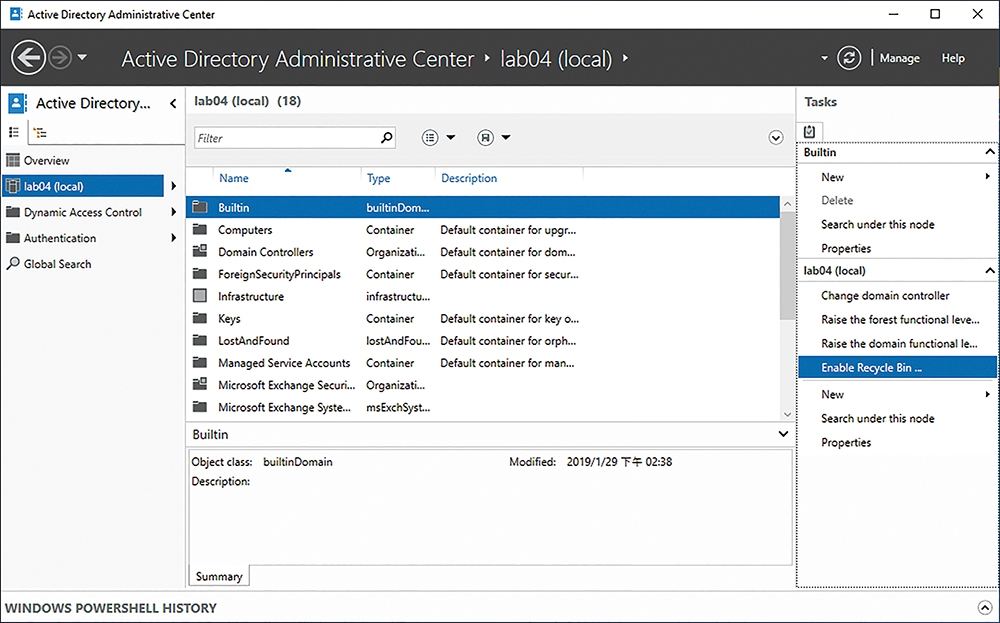Expand the filter criteria chevron button
The image size is (1000, 623).
tap(776, 138)
